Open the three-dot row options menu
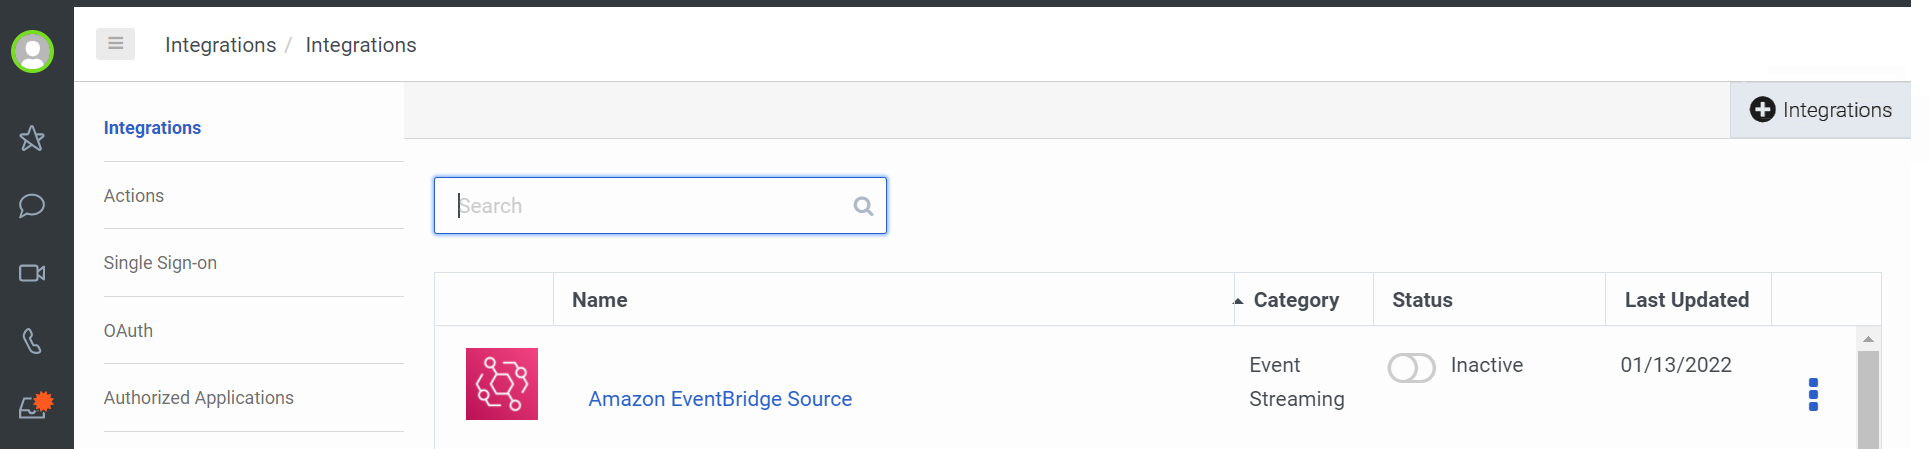Image resolution: width=1929 pixels, height=449 pixels. (1813, 395)
